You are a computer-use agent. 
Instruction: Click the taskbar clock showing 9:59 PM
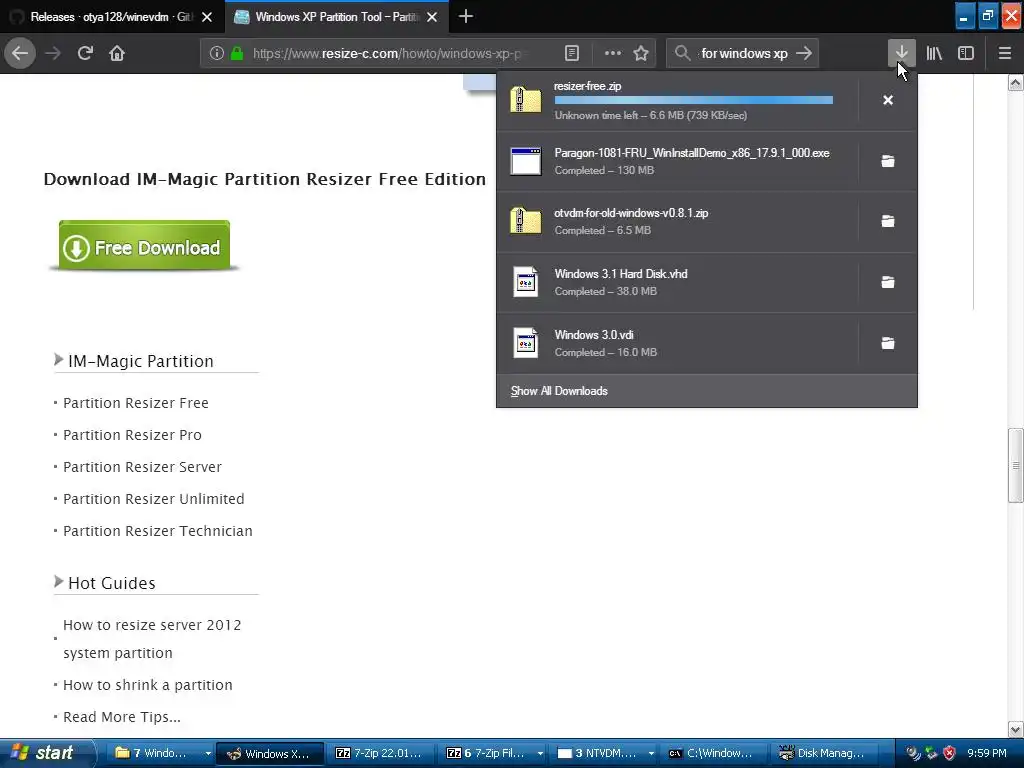(x=987, y=753)
